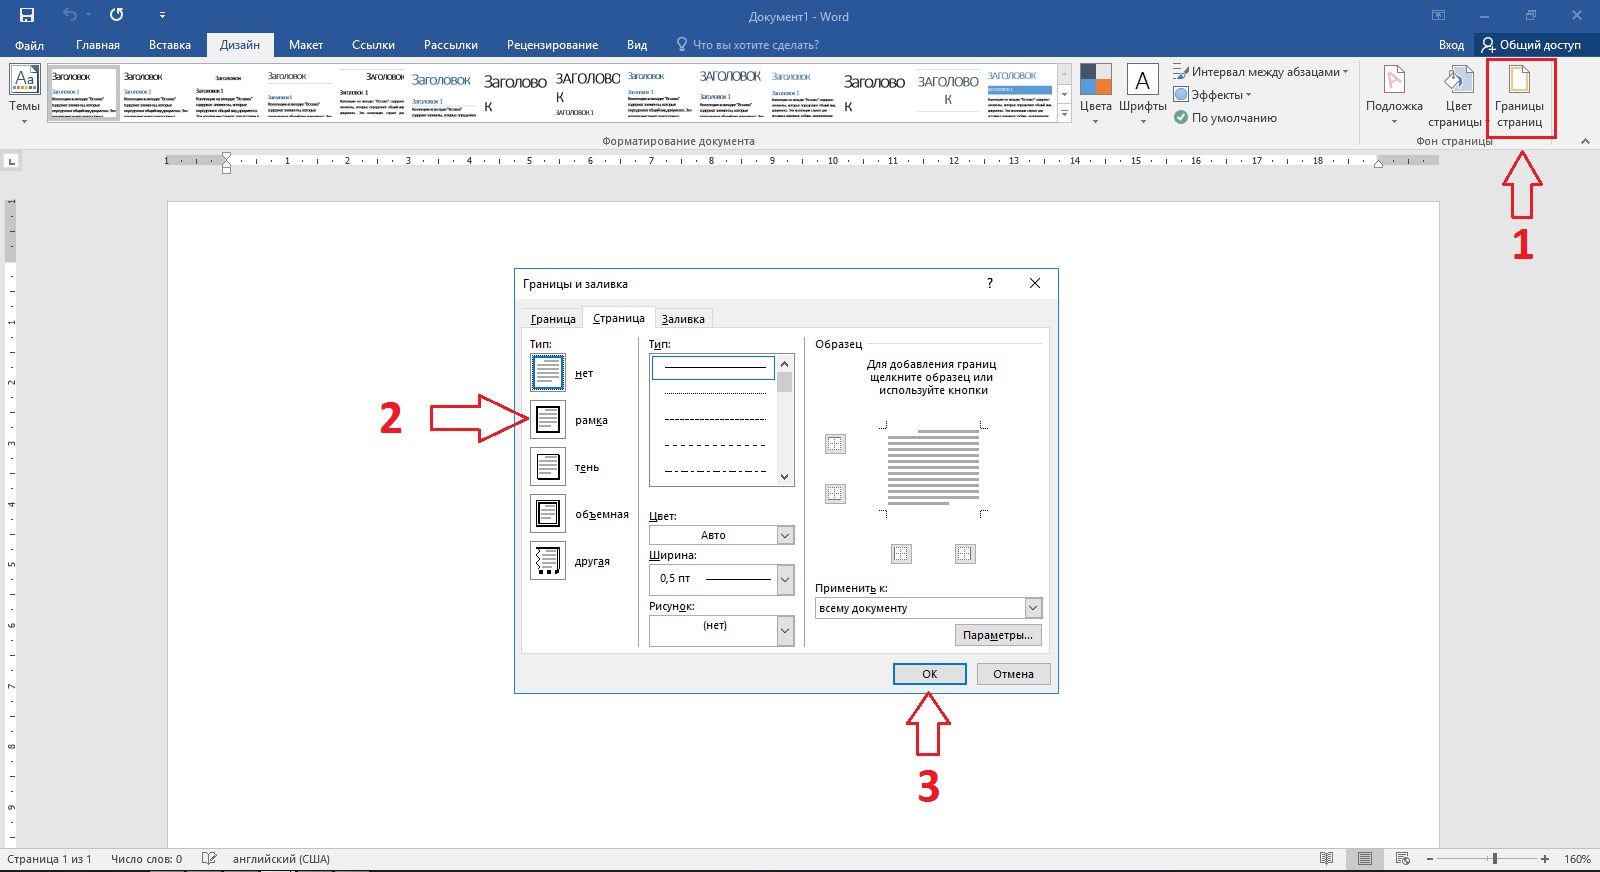Screen dimensions: 1600x872
Task: Toggle the right border preview button
Action: click(x=964, y=554)
